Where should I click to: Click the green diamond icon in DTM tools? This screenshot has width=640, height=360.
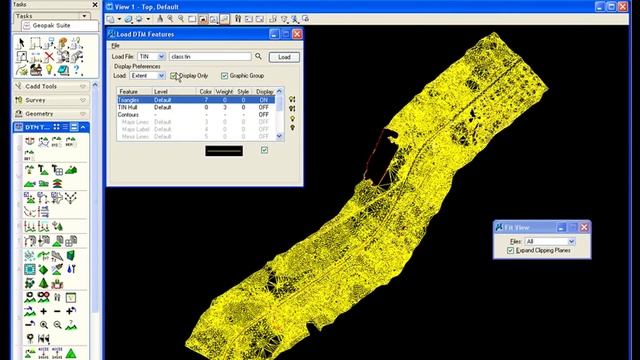point(43,269)
